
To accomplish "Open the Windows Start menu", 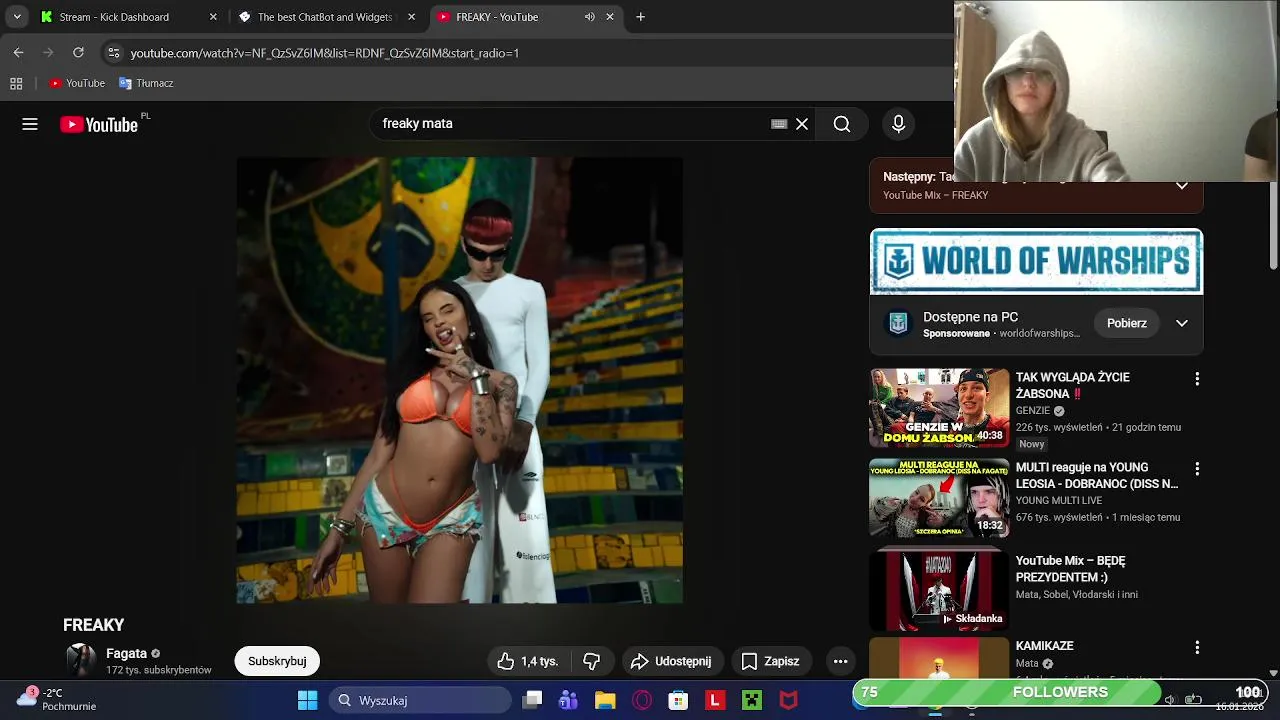I will 307,700.
